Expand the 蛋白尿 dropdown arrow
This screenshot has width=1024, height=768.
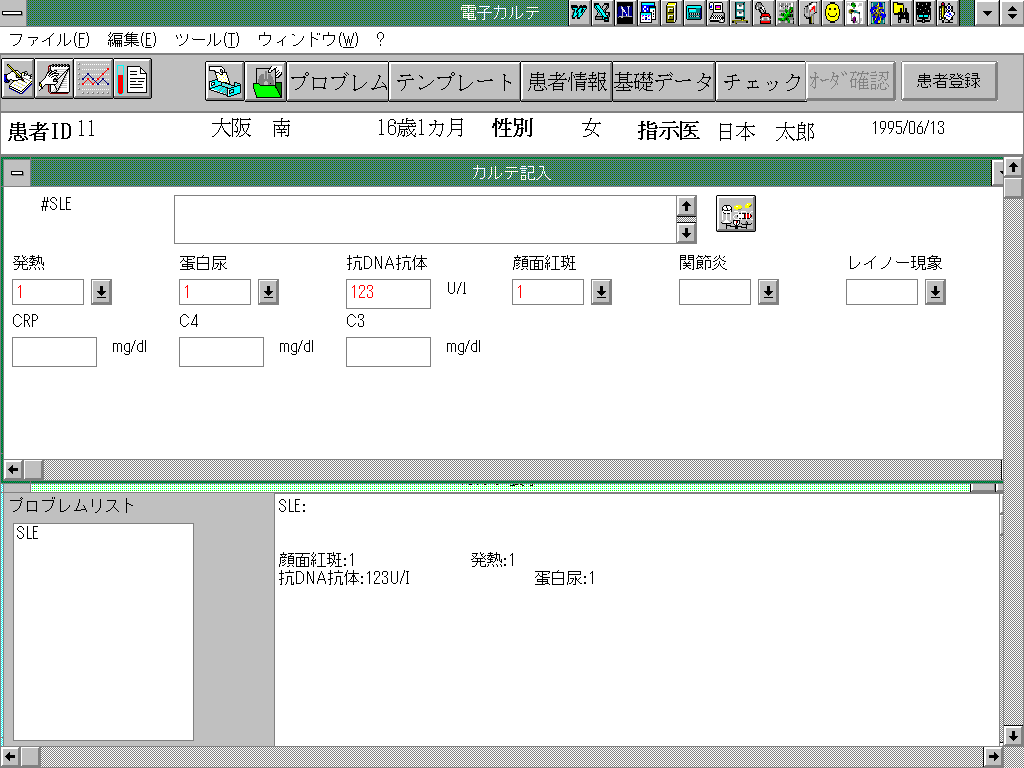click(268, 292)
